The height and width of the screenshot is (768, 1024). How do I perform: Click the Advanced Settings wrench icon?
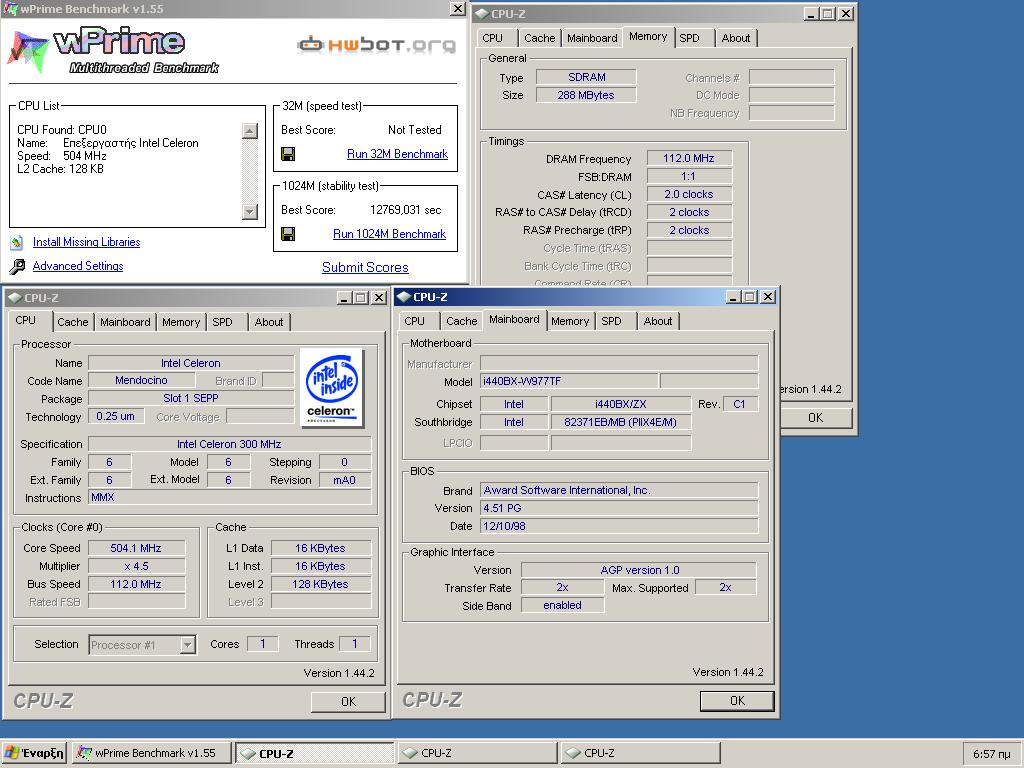[17, 266]
